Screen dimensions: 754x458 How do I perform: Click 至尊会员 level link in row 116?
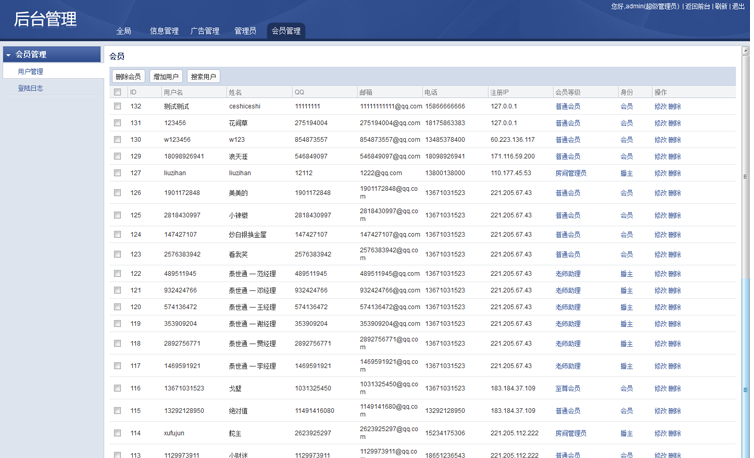568,388
